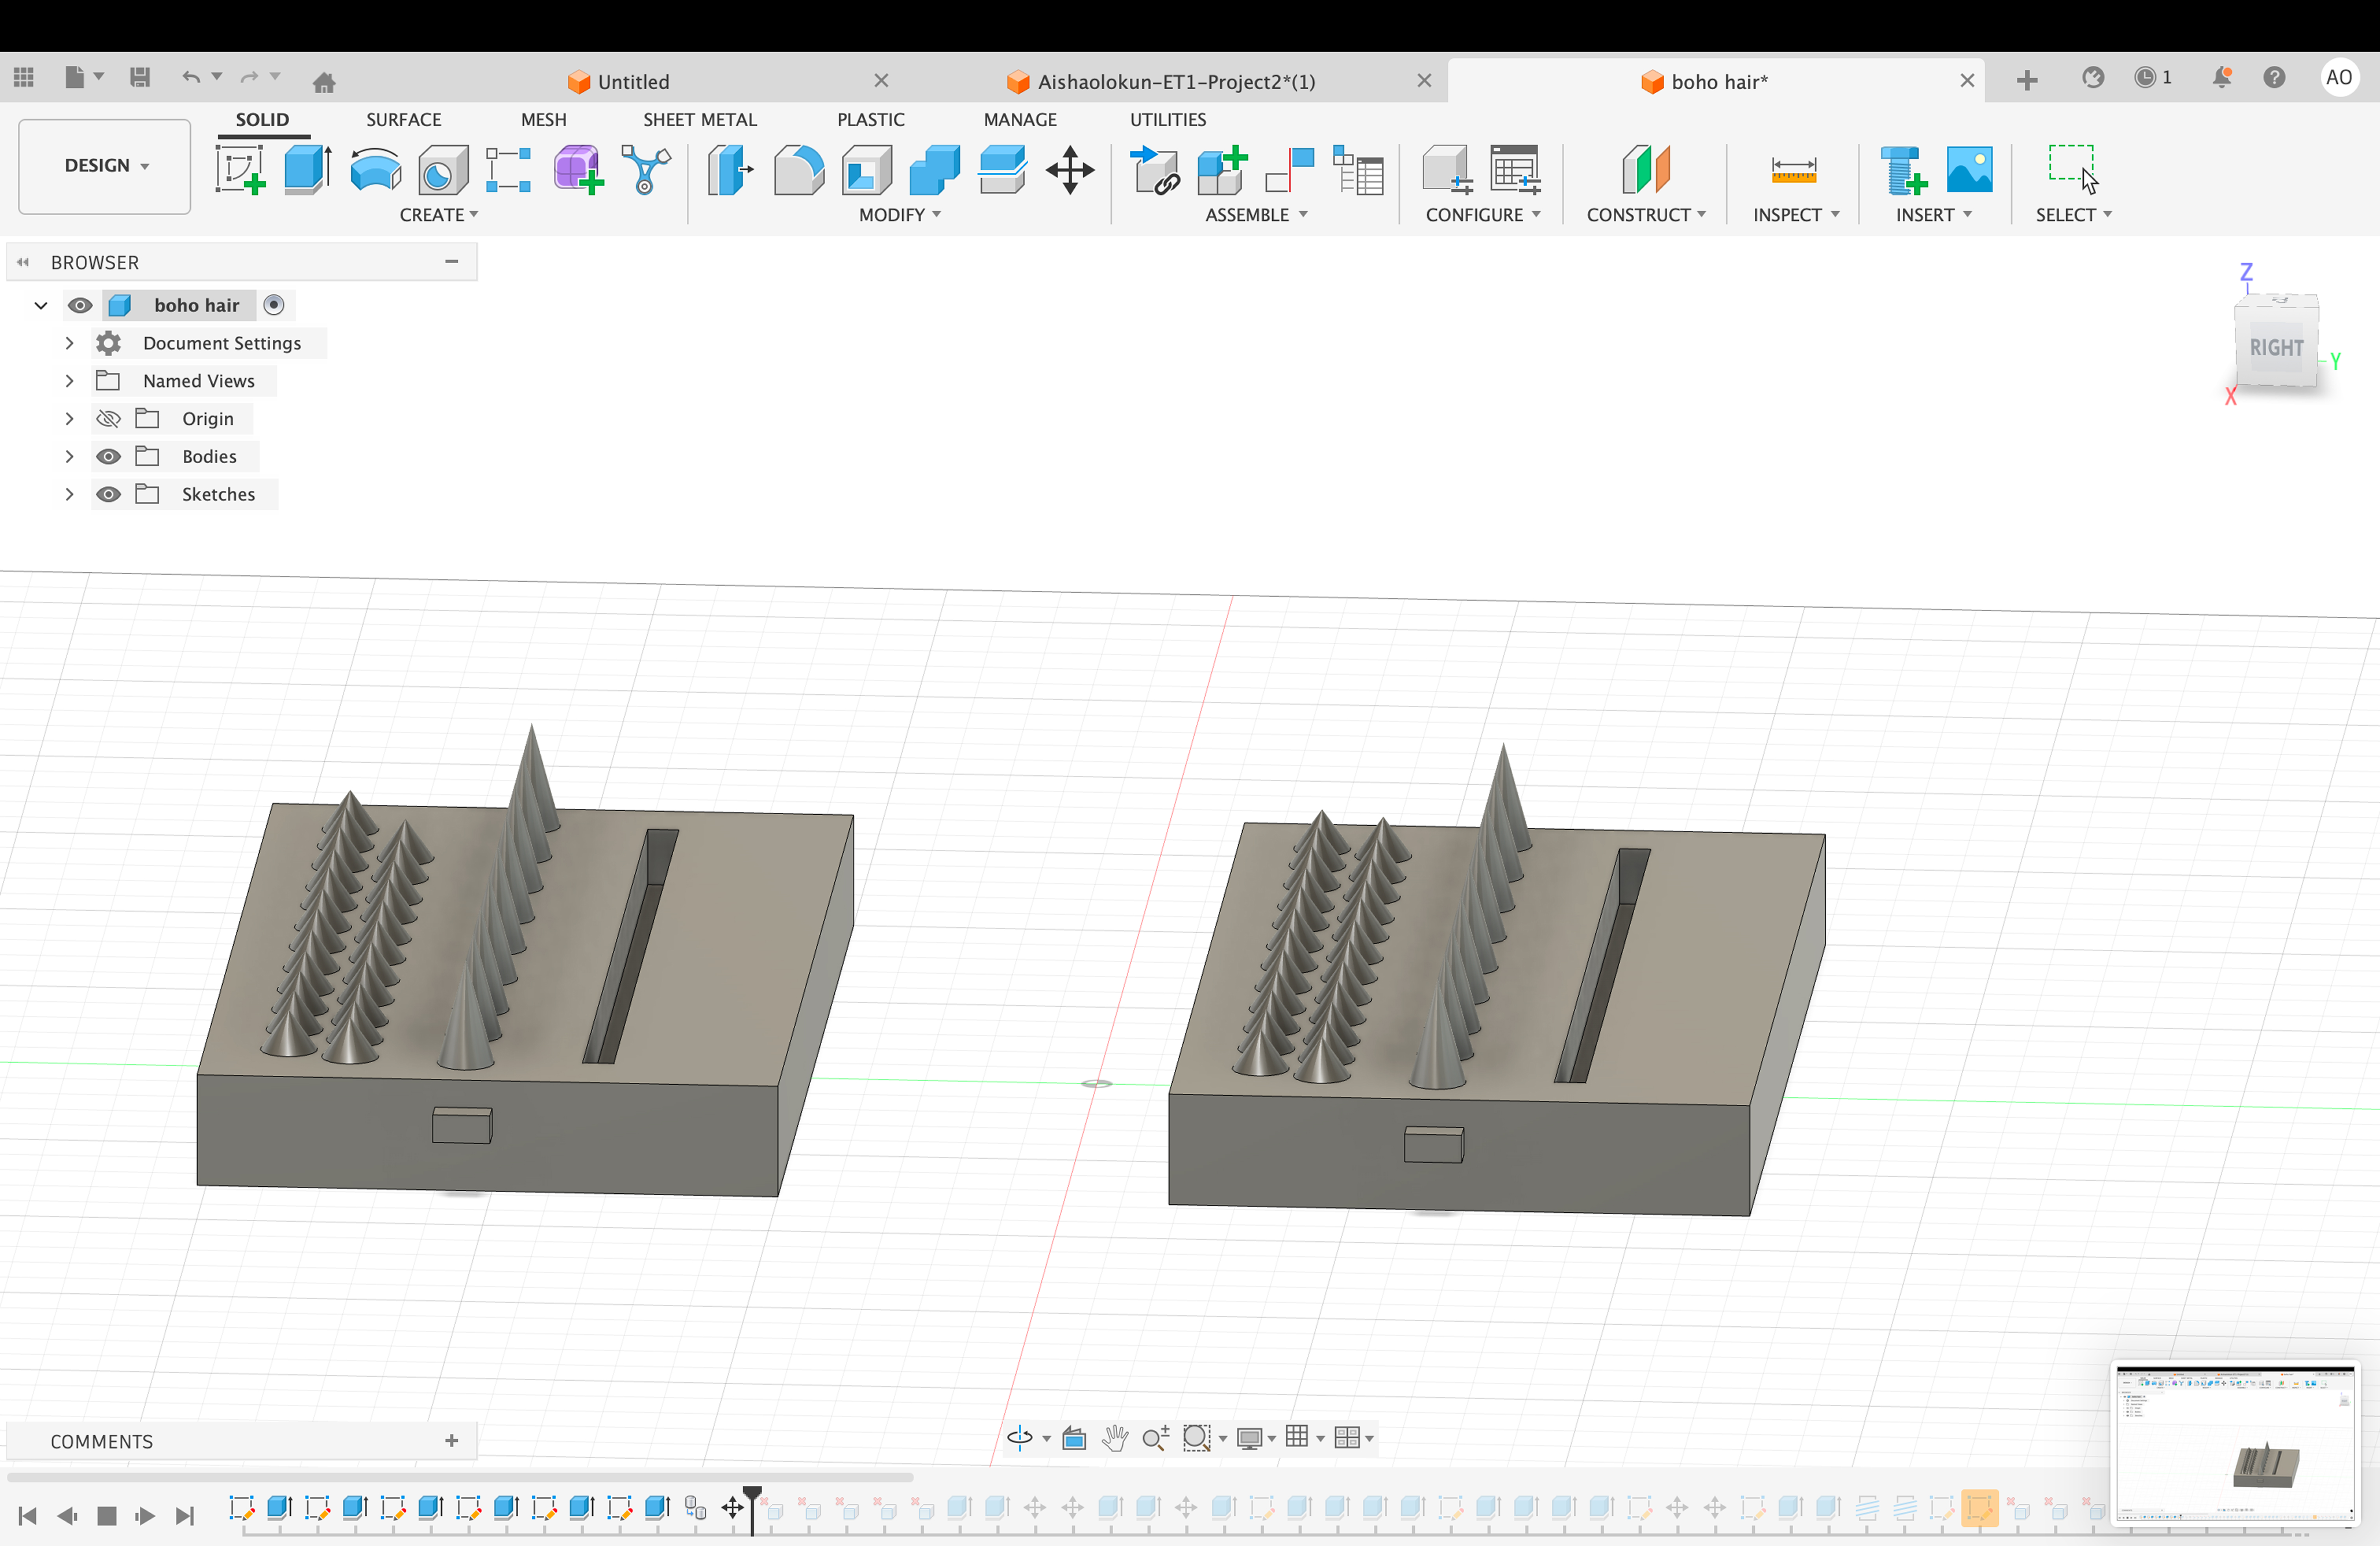Switch to the SURFACE tab

coord(403,119)
